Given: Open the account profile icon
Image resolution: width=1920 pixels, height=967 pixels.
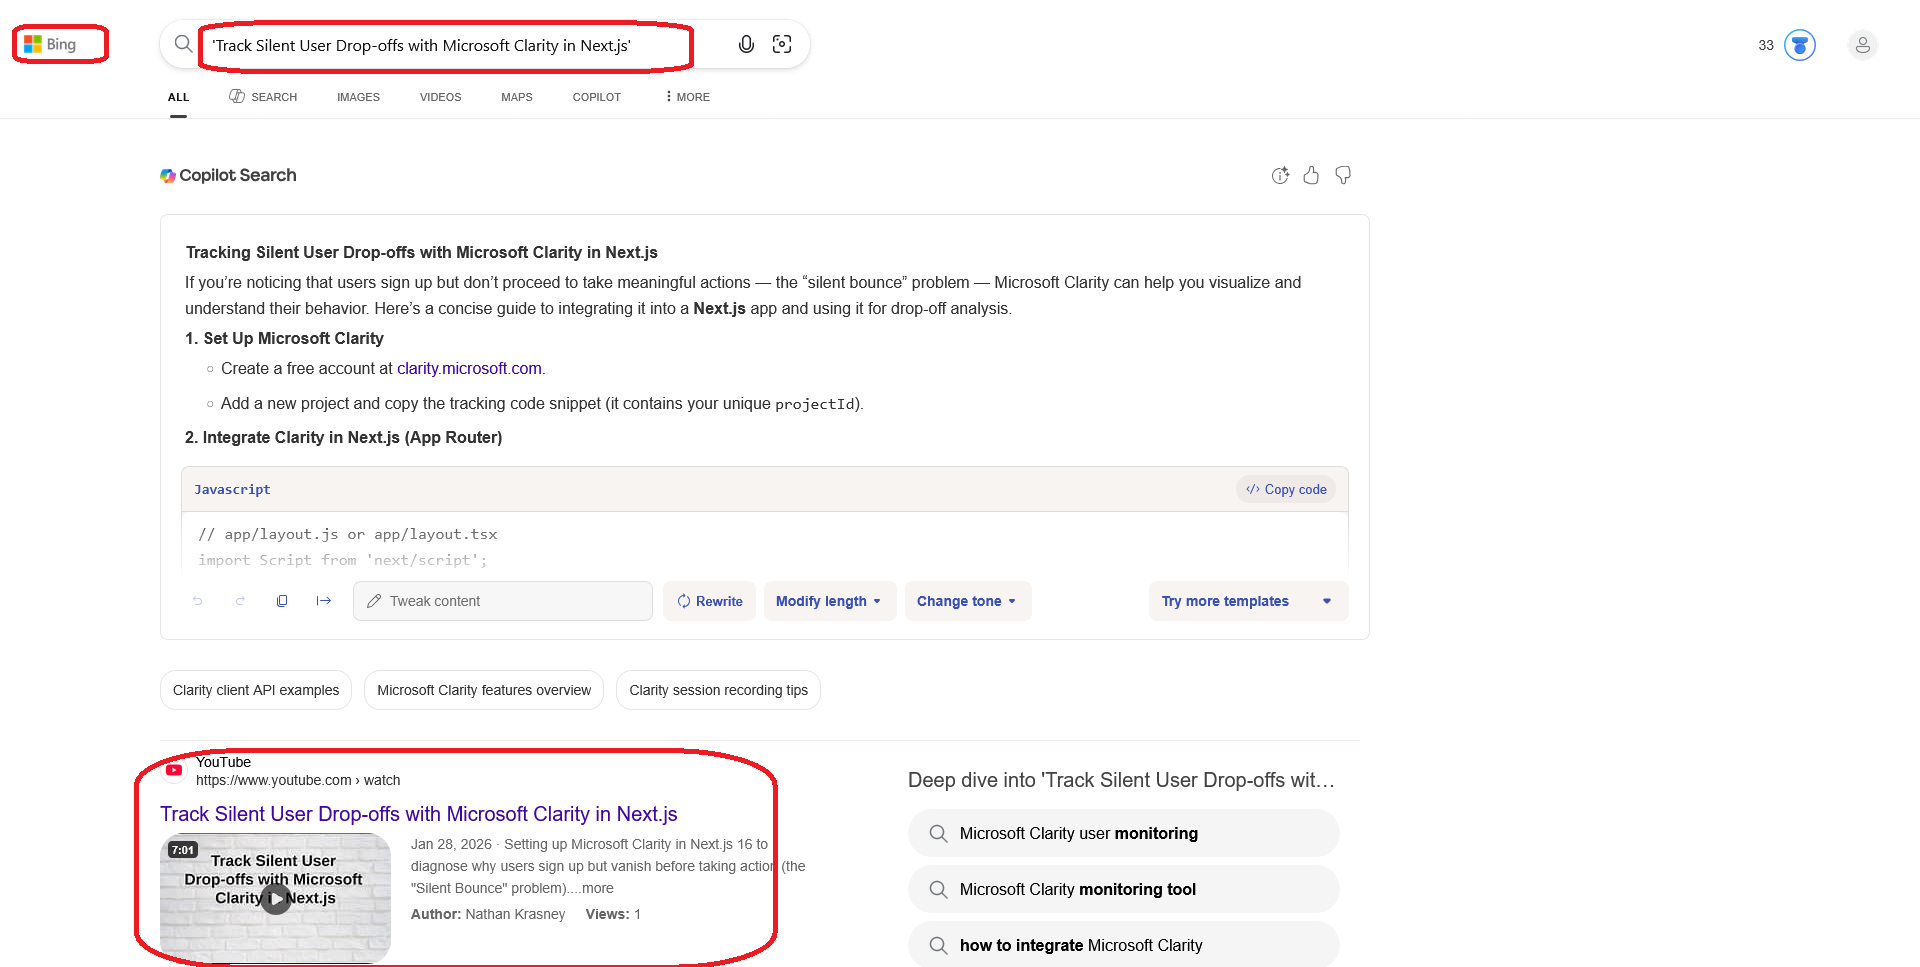Looking at the screenshot, I should 1862,44.
